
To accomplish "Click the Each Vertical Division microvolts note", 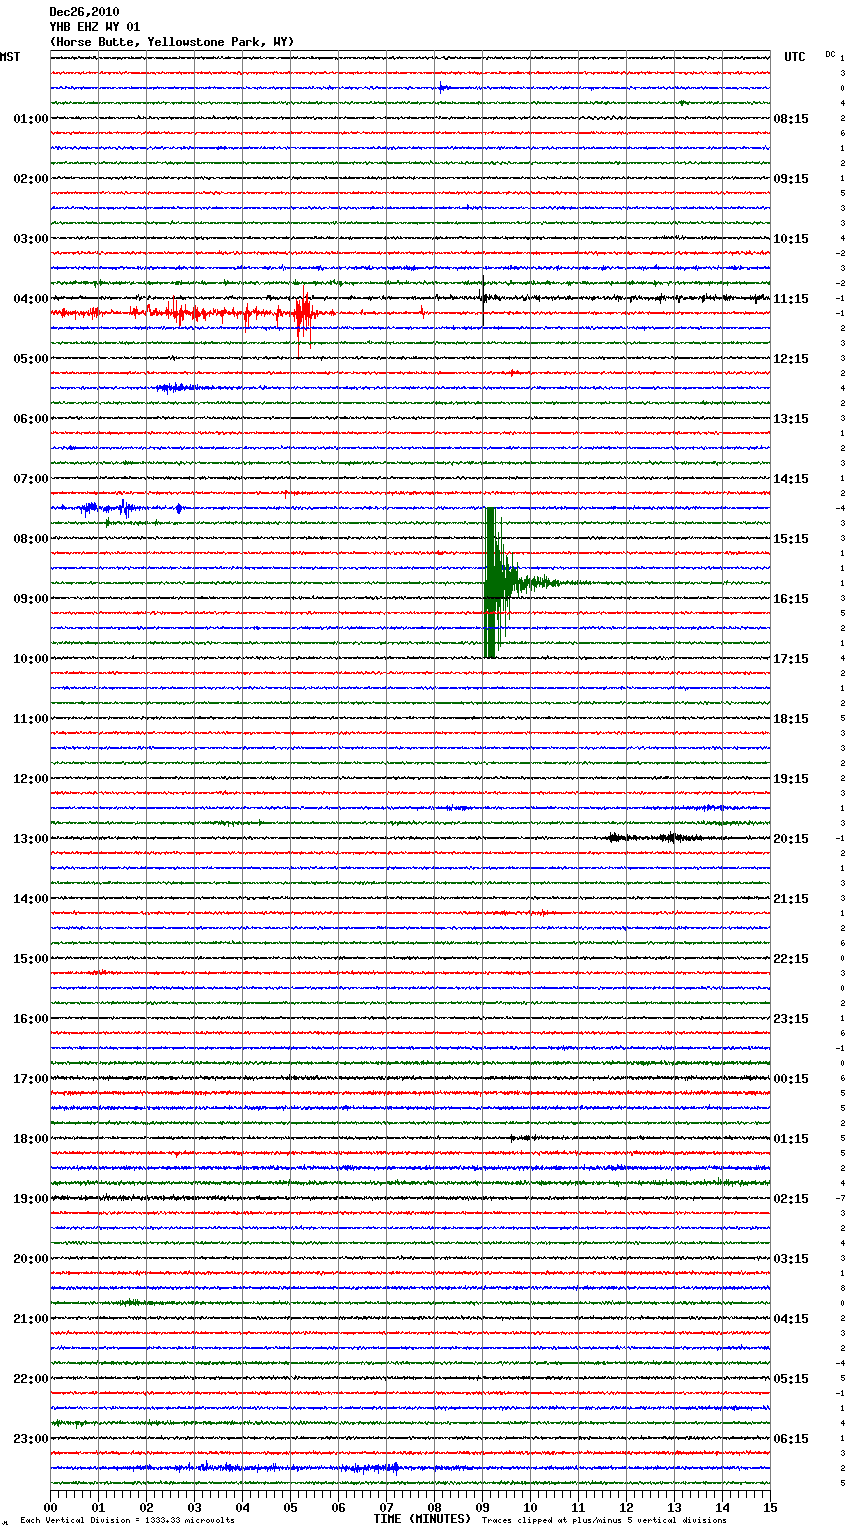I will [127, 1520].
